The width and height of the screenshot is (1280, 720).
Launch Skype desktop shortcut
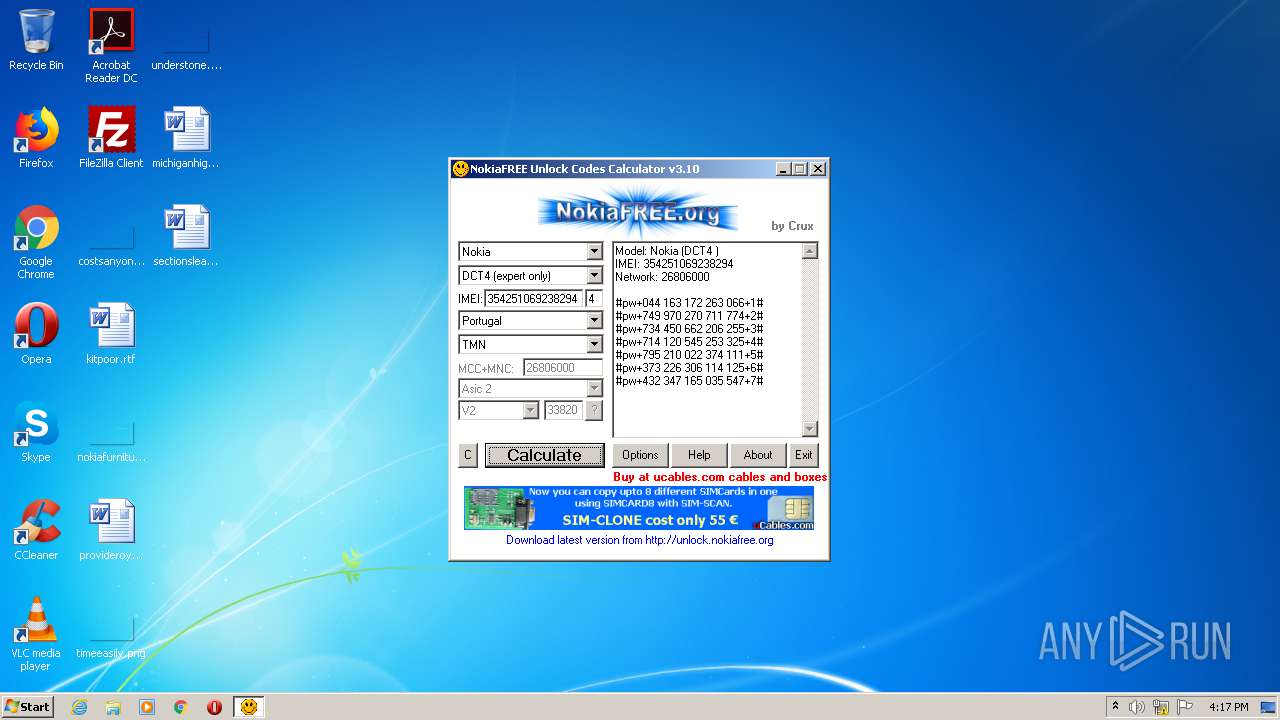coord(36,432)
